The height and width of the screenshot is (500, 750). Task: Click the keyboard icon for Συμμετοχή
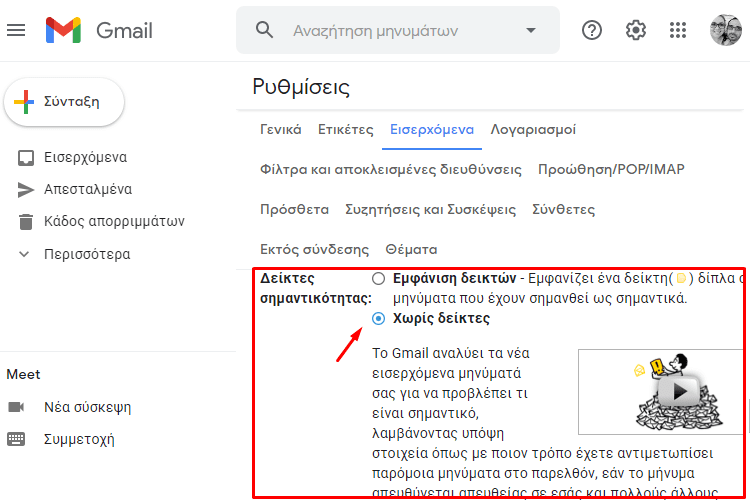point(16,439)
